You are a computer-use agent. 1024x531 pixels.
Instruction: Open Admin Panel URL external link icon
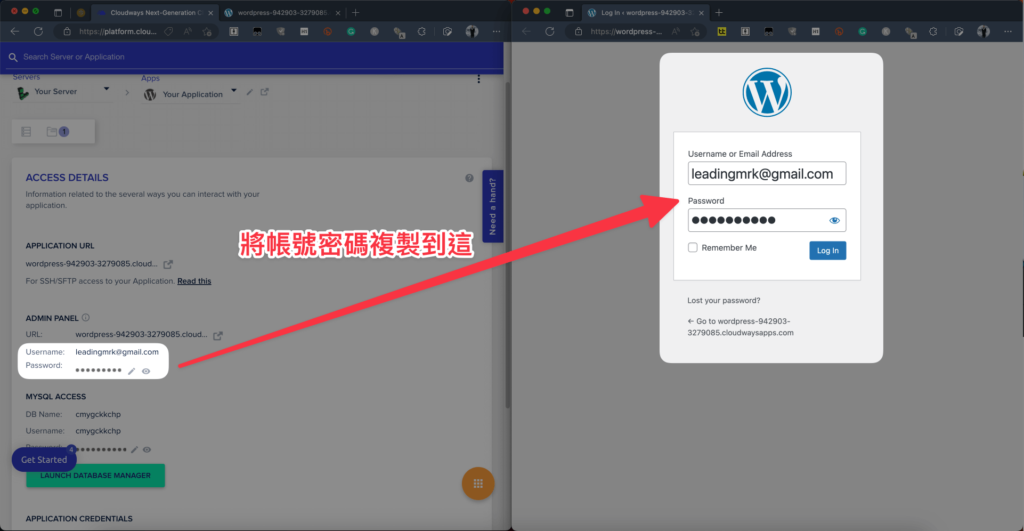click(x=217, y=335)
